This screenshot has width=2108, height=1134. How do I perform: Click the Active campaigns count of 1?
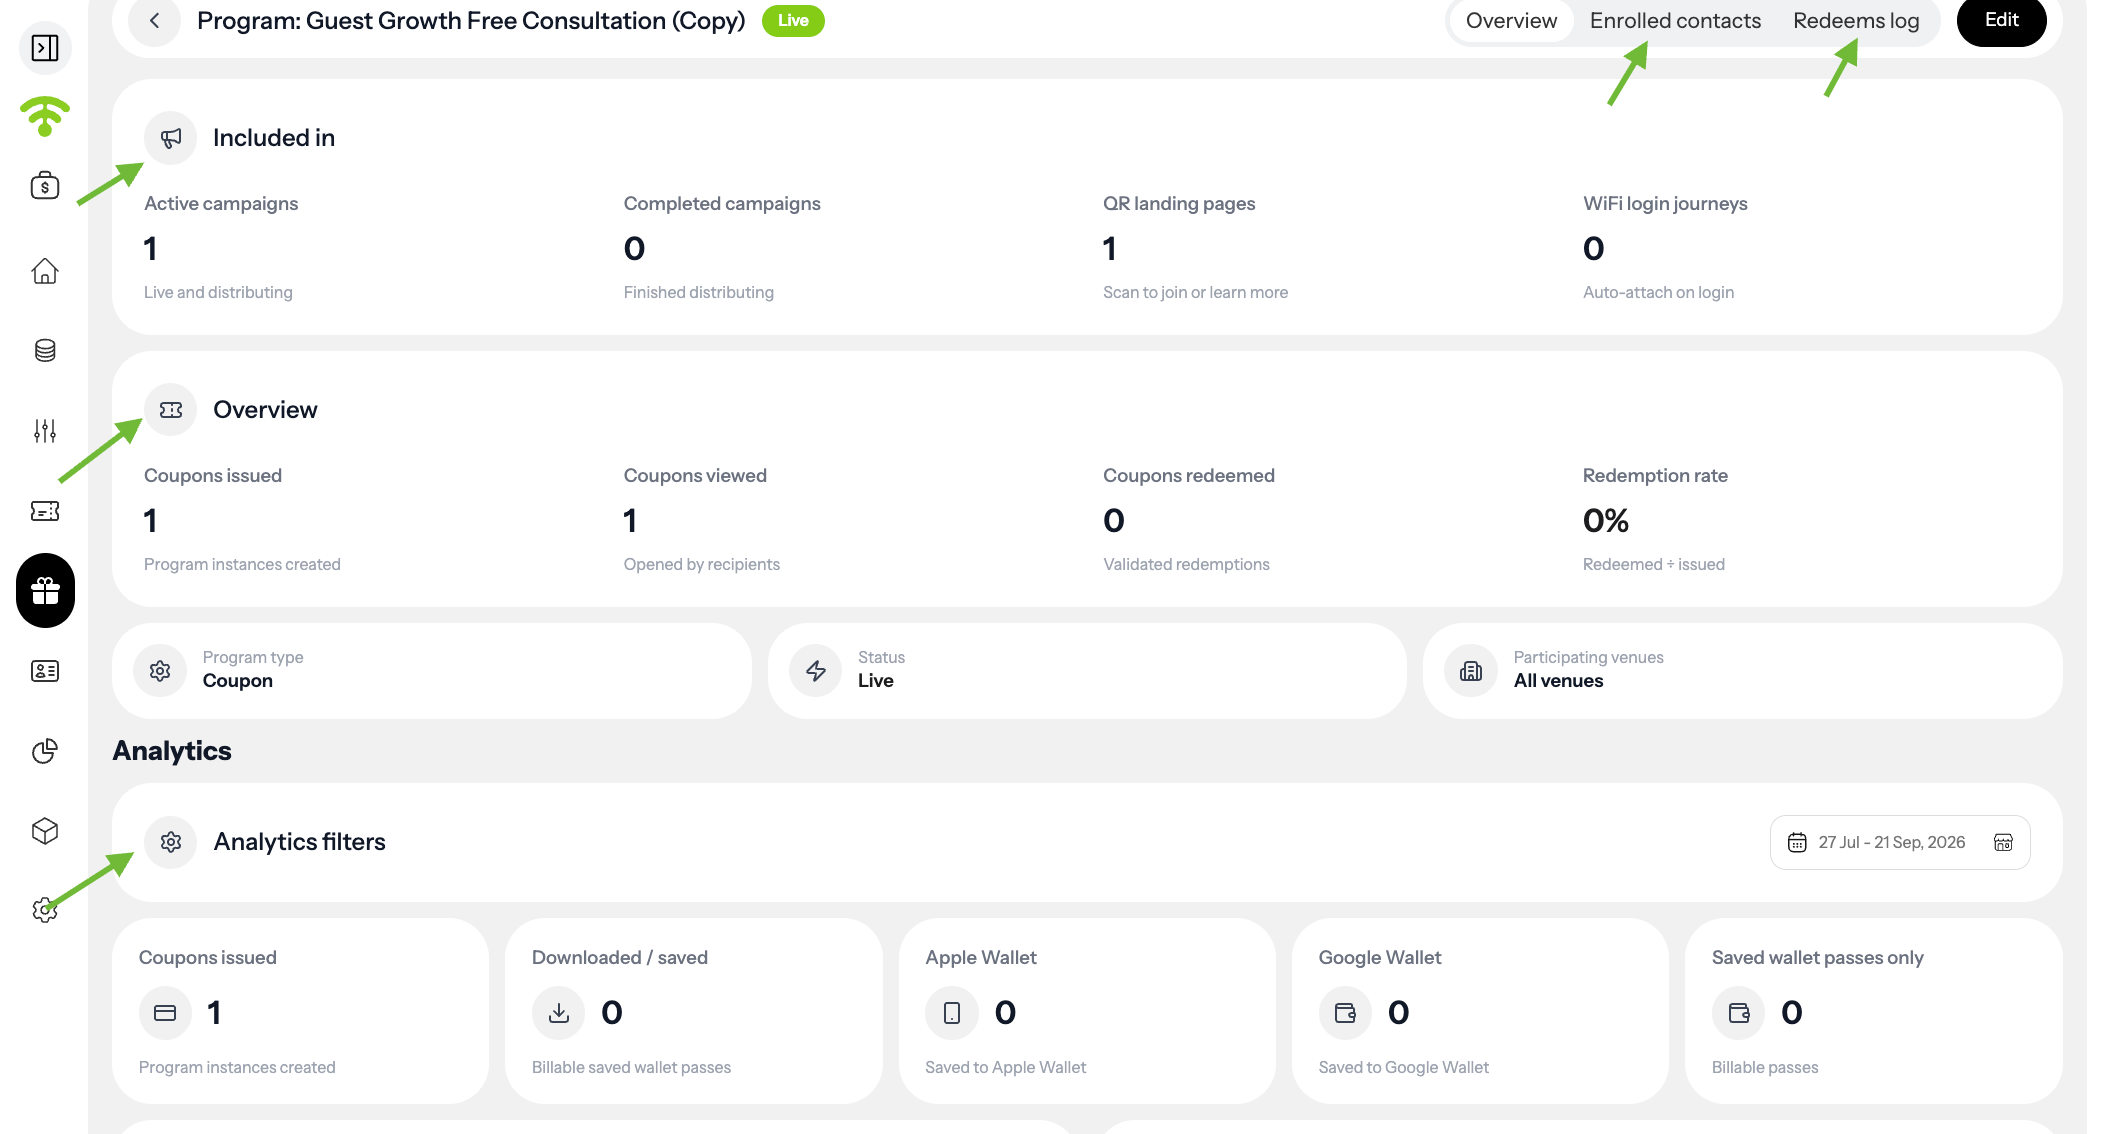[x=150, y=248]
